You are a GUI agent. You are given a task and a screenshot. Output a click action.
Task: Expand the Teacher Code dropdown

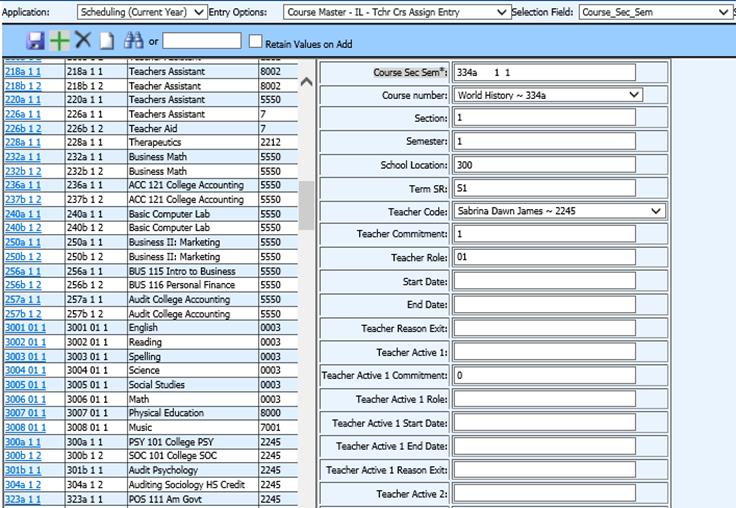click(x=558, y=211)
